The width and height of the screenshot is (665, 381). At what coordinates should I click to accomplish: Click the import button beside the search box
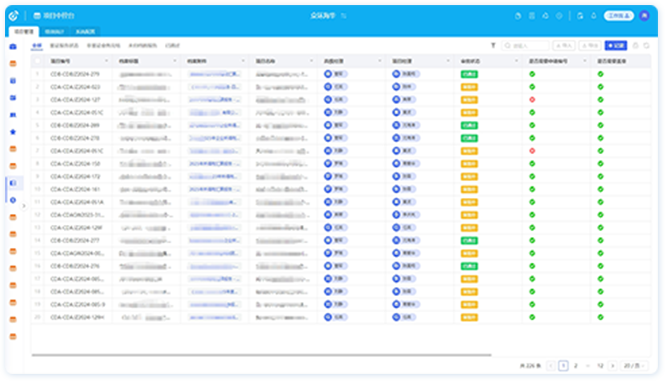coord(564,45)
